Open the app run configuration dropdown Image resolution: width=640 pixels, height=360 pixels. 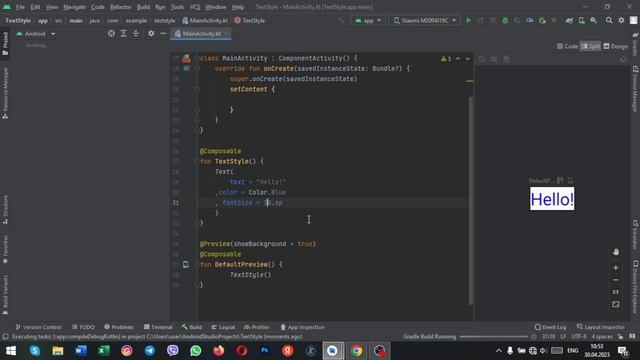coord(367,20)
